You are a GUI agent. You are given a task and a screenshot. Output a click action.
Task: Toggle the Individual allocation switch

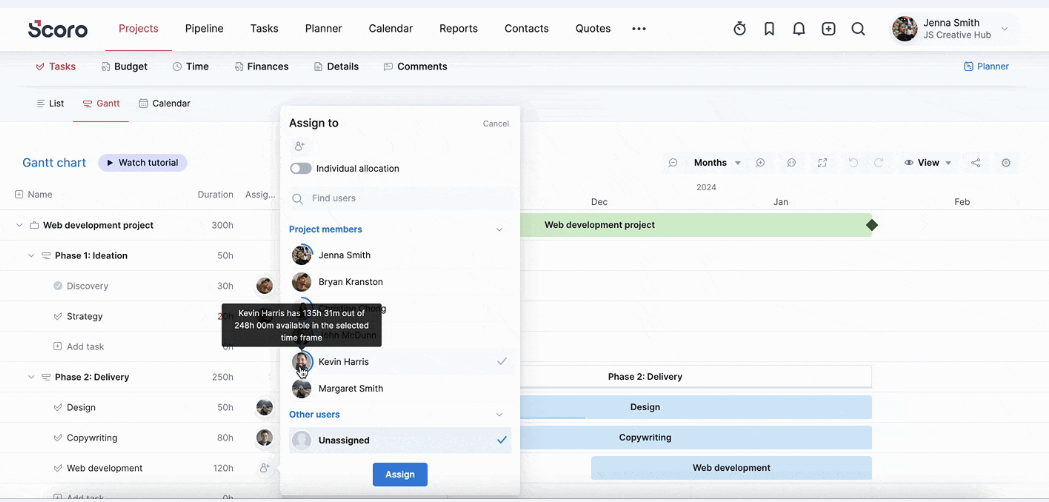300,169
